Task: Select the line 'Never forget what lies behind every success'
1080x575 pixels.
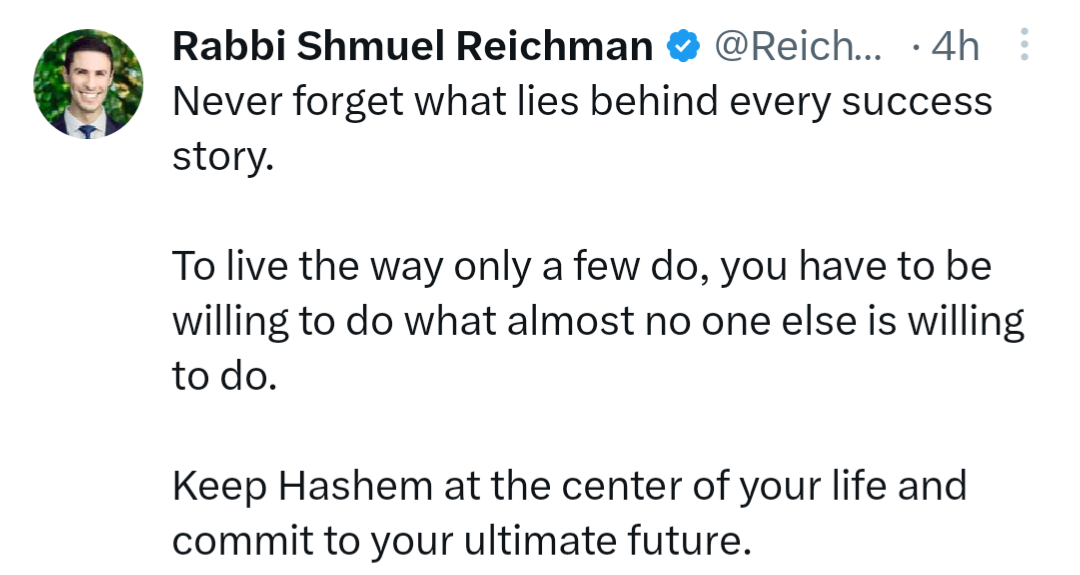Action: (x=582, y=101)
